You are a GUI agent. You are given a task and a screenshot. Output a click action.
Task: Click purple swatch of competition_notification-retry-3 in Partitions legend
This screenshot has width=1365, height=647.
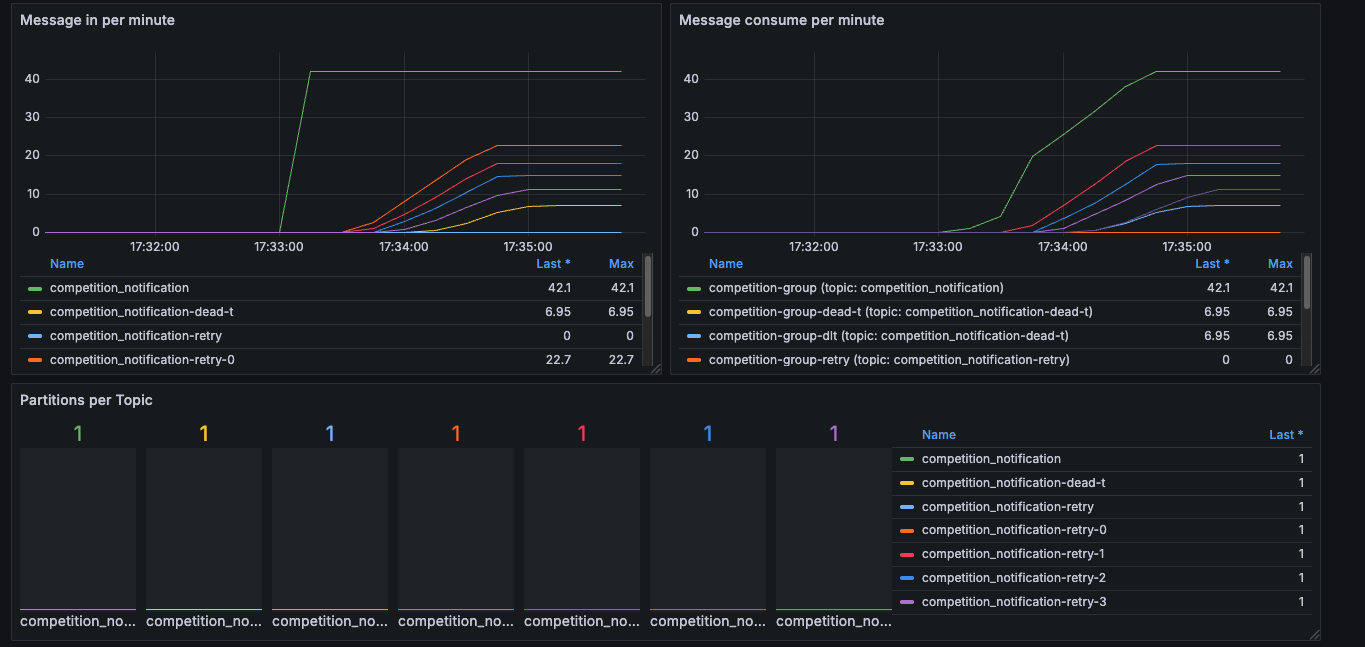(907, 602)
